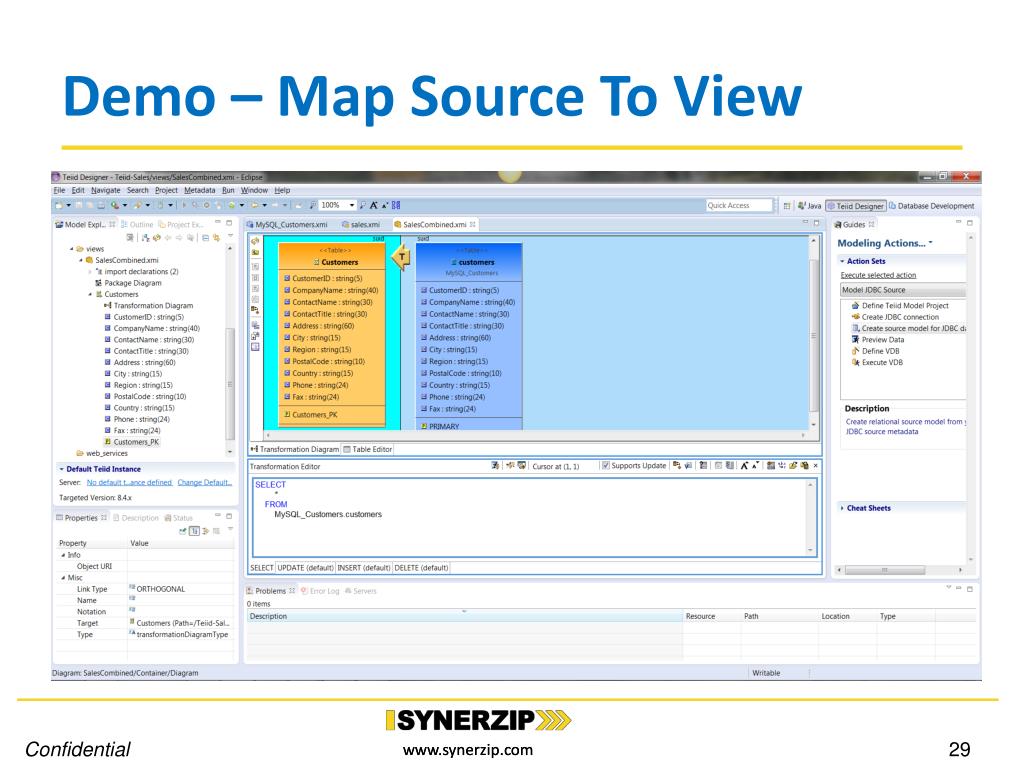
Task: Click the decrease font size icon in main toolbar
Action: tap(385, 205)
